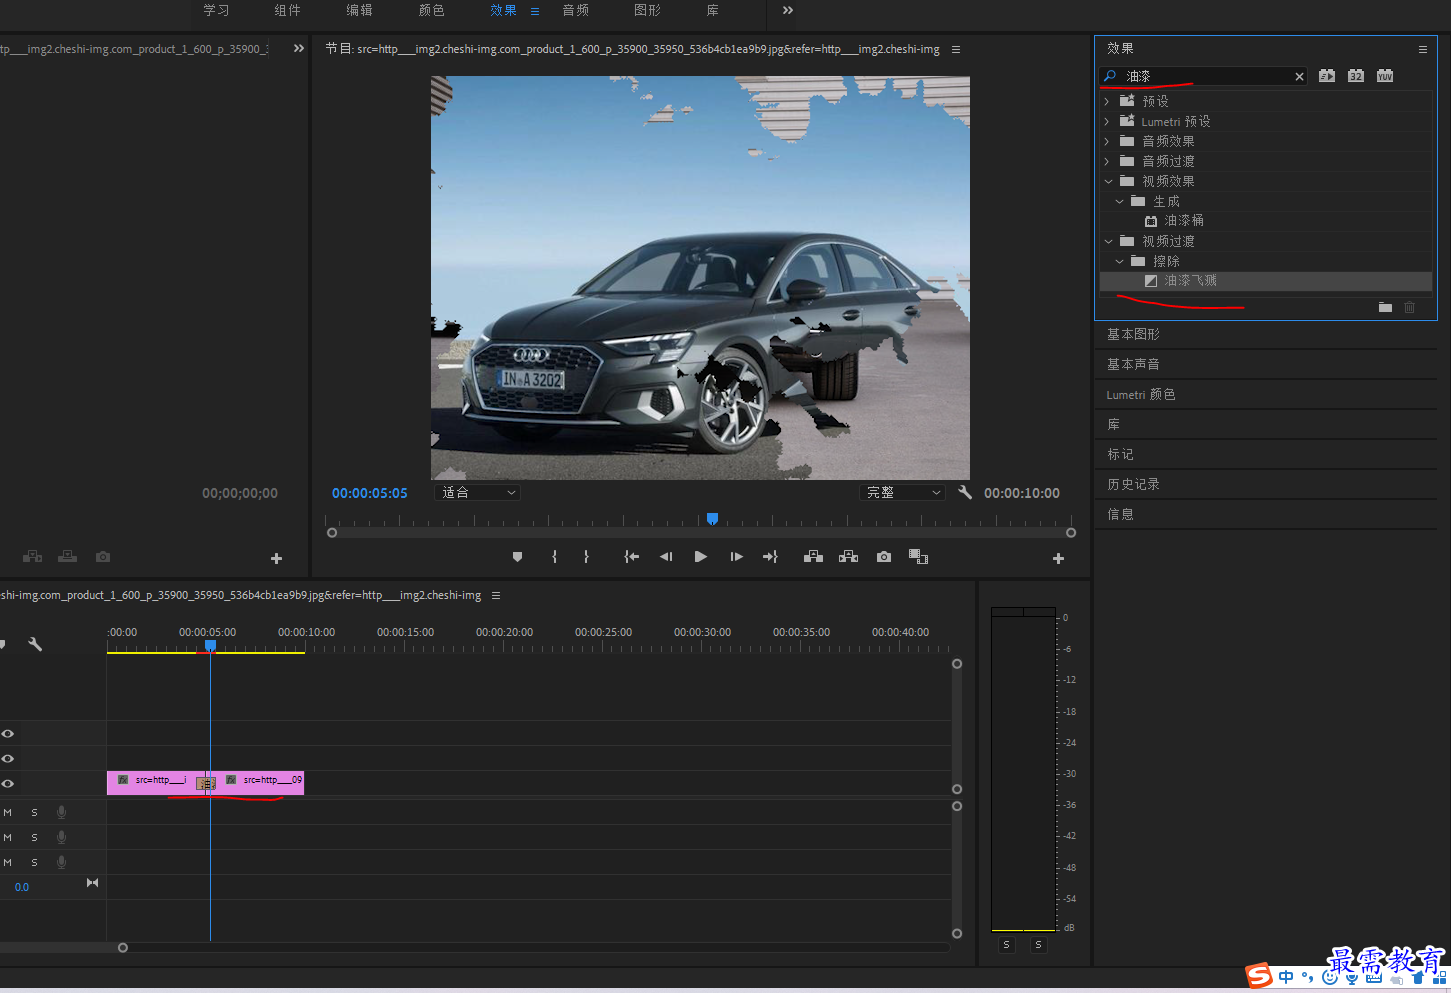Click the Mark Out brace icon
Viewport: 1451px width, 993px height.
tap(586, 557)
